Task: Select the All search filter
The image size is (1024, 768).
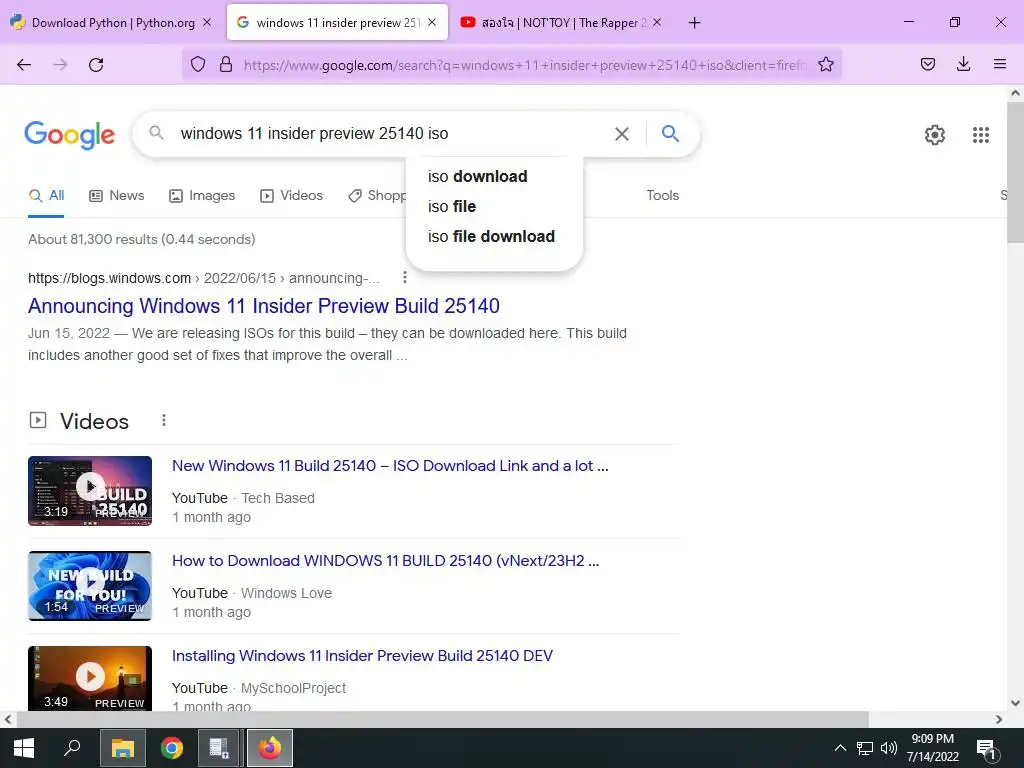Action: [46, 195]
